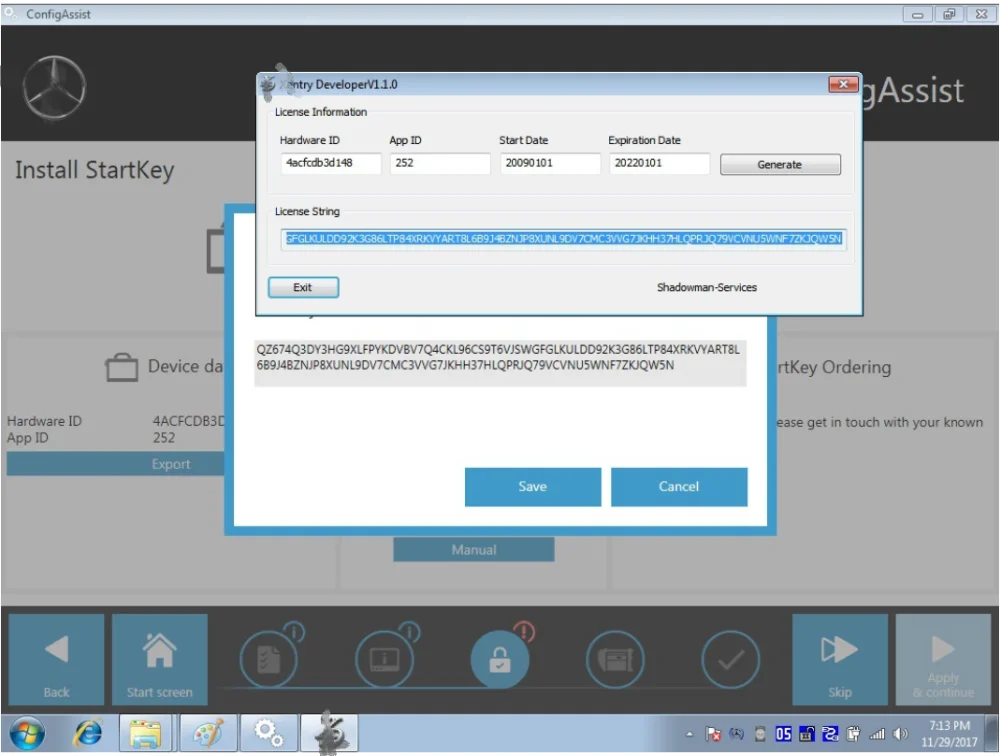Click the Generate button in Xentry Developer
This screenshot has height=756, width=1000.
(x=780, y=164)
